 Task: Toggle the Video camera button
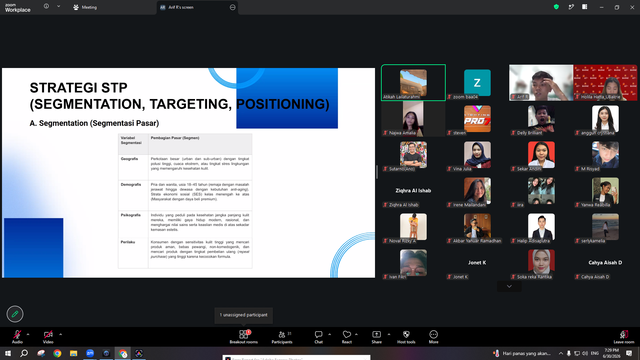[x=48, y=337]
